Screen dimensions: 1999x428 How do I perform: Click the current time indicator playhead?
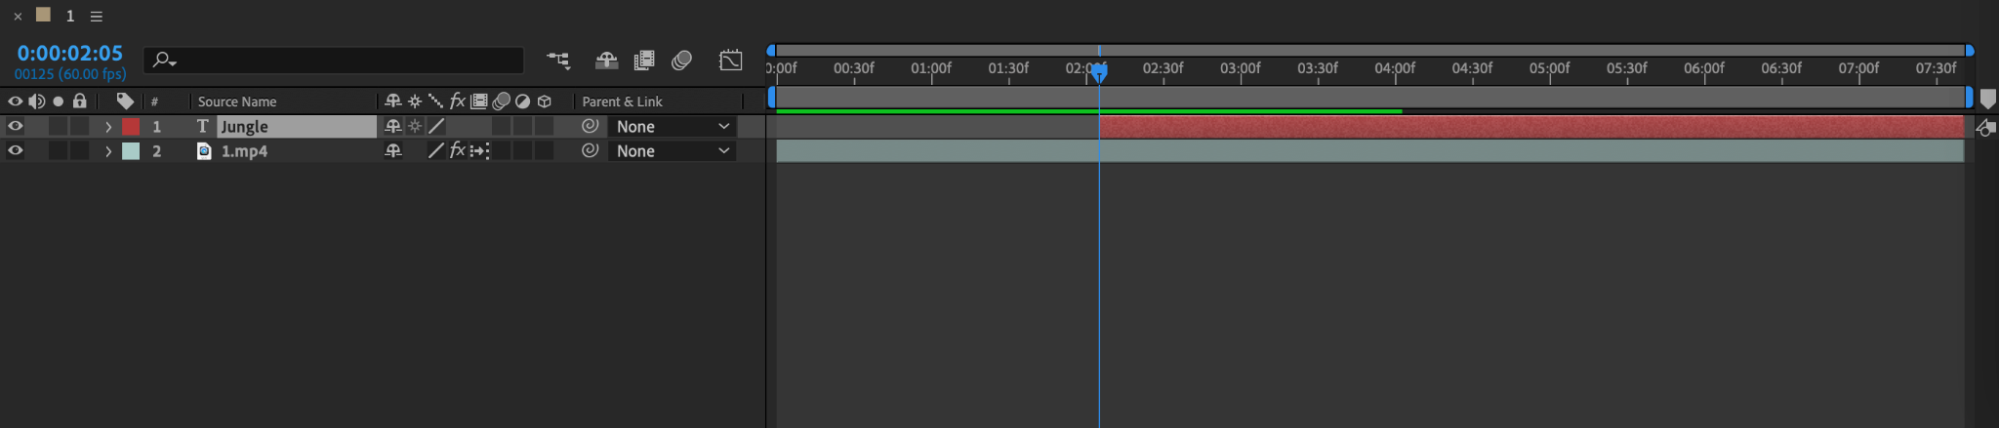[1099, 71]
